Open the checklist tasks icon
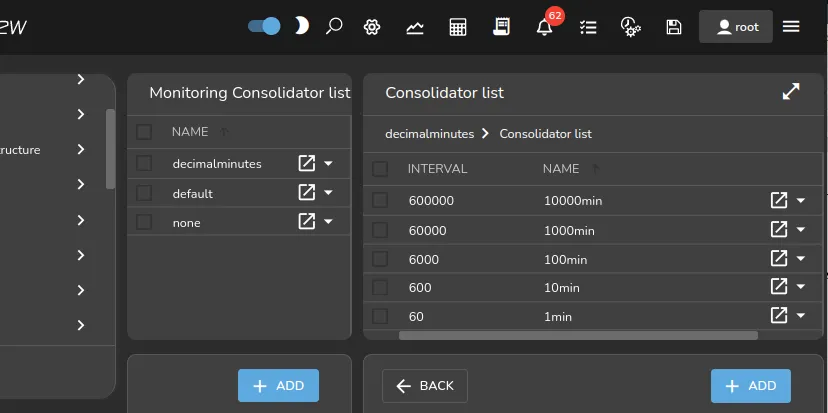This screenshot has height=413, width=828. tap(588, 27)
